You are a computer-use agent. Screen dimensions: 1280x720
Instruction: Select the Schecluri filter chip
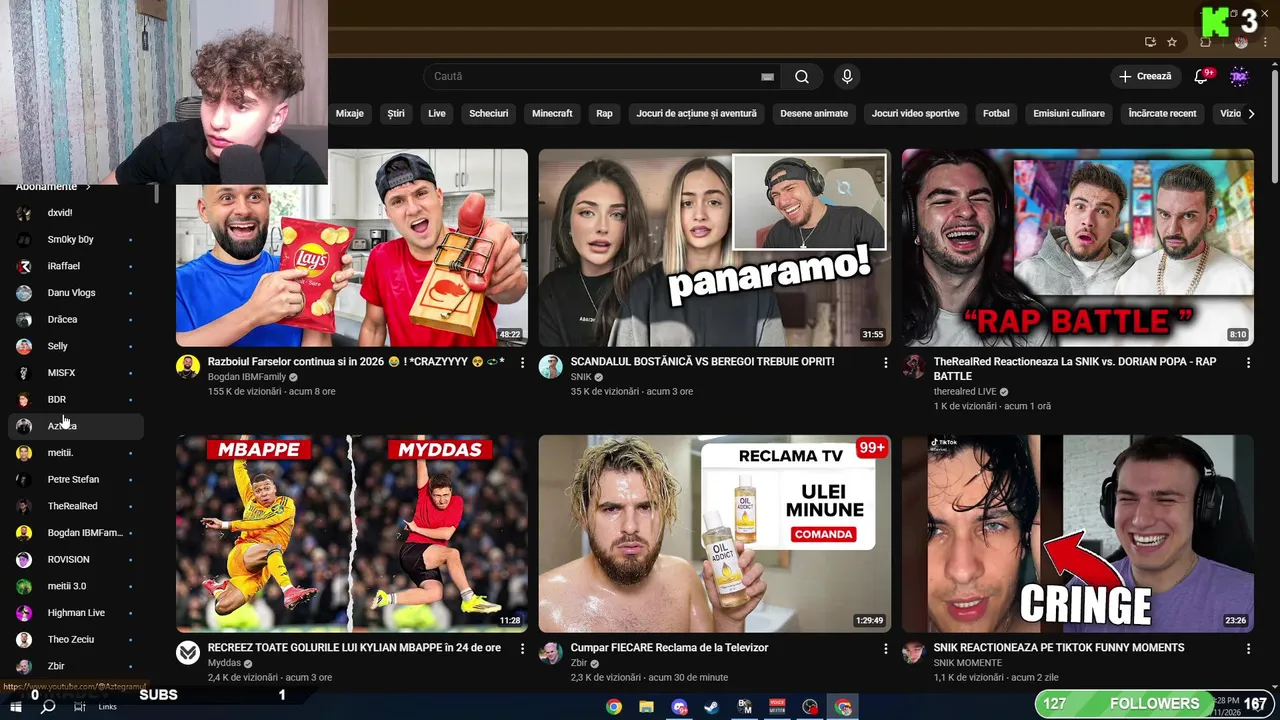point(489,114)
